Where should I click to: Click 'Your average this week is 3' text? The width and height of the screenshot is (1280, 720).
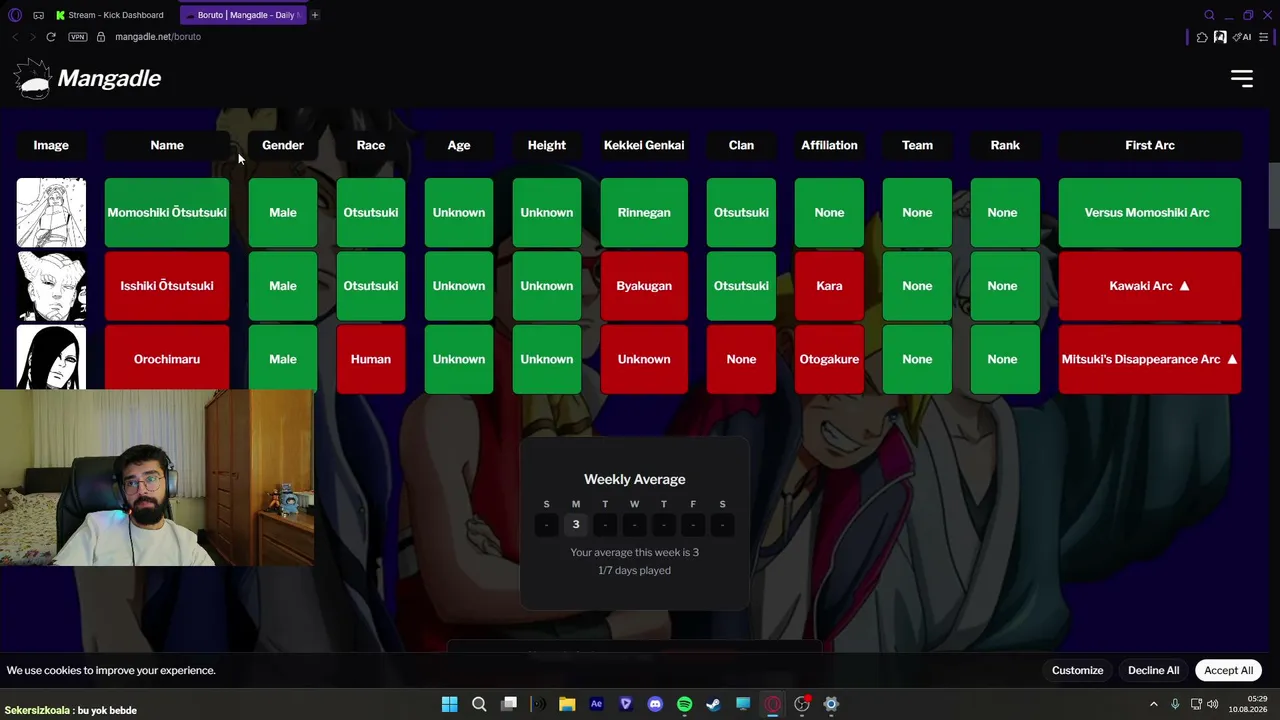click(635, 552)
